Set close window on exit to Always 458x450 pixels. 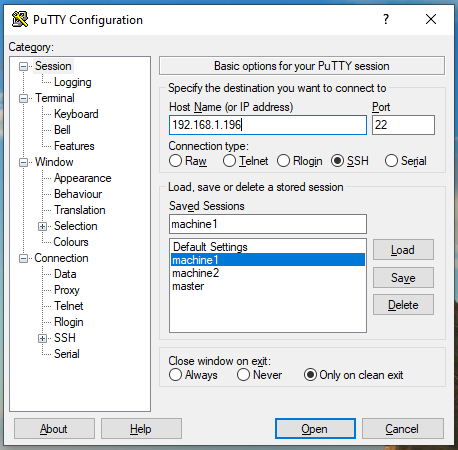tap(175, 375)
